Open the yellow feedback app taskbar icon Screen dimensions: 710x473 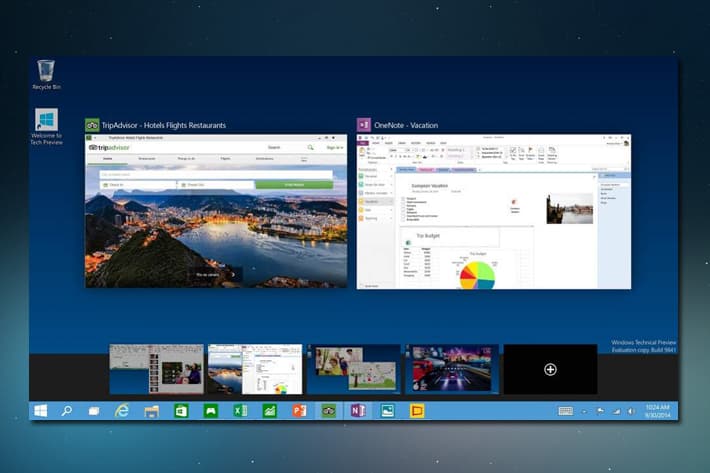[x=417, y=411]
